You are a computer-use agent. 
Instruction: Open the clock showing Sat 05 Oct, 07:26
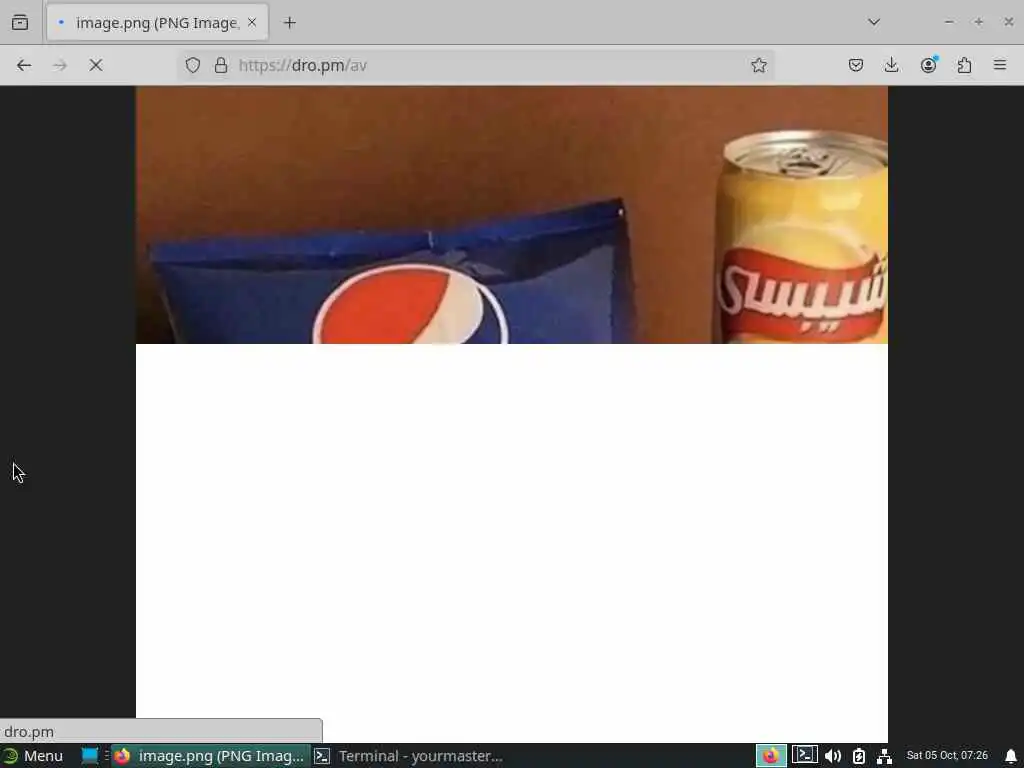(x=947, y=756)
